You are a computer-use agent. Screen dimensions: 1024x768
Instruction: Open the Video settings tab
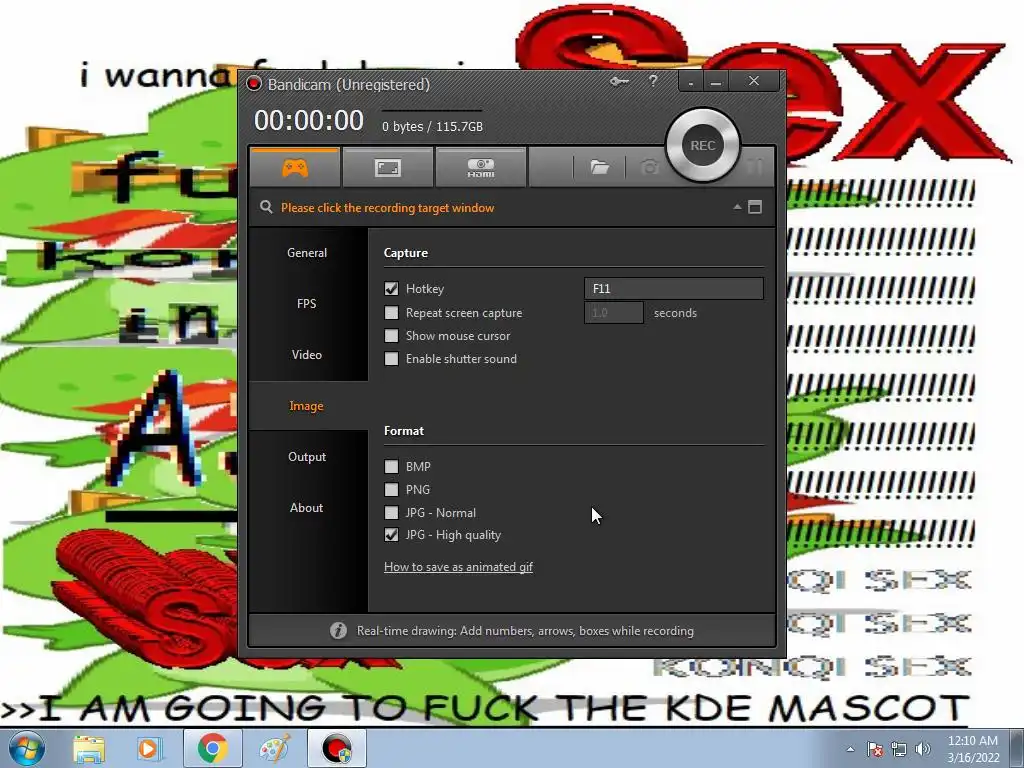point(307,355)
